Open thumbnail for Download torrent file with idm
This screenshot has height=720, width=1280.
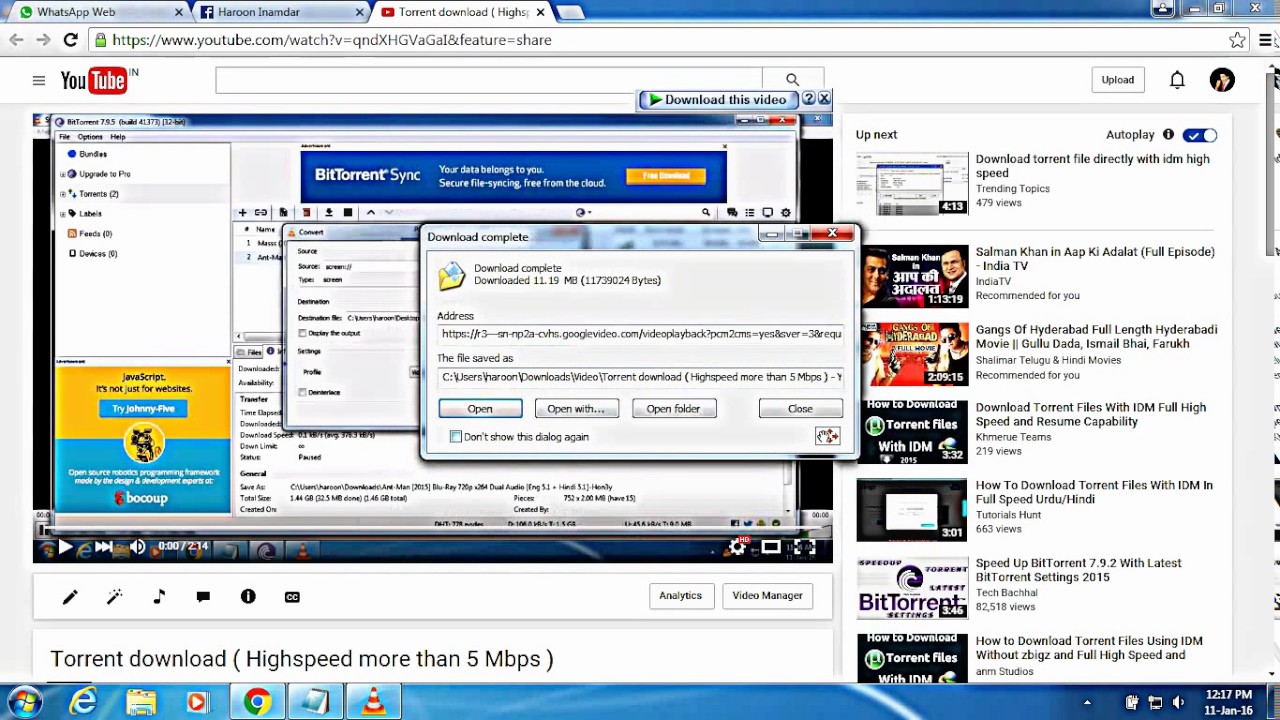pos(912,183)
